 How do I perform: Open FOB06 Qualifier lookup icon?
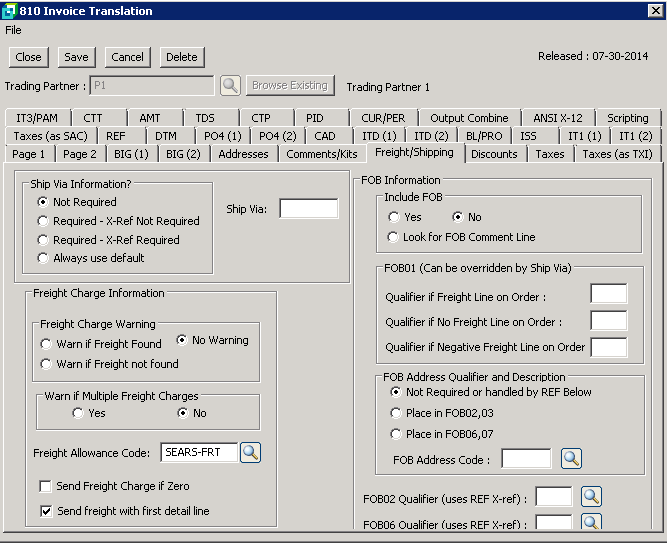[x=591, y=523]
